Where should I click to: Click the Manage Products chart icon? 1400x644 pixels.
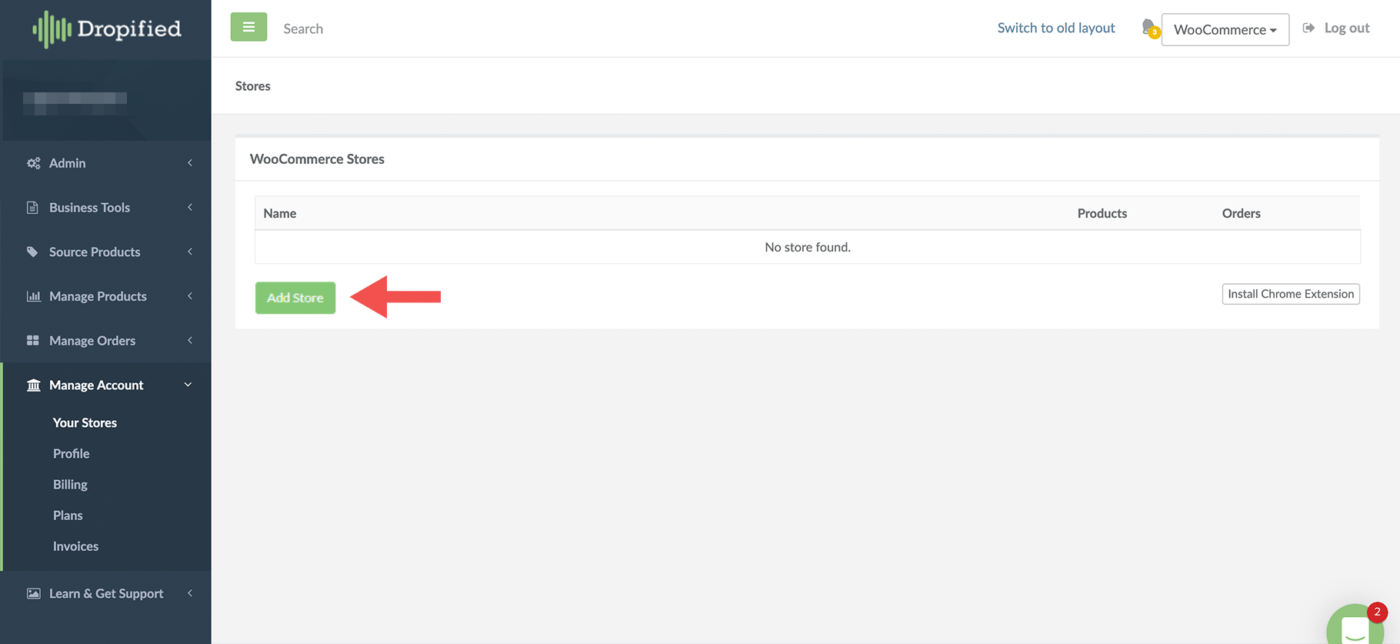click(33, 296)
